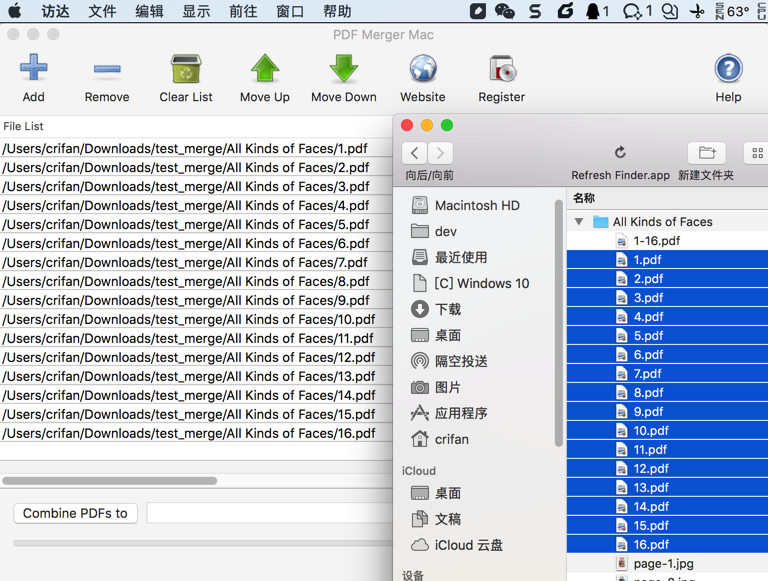This screenshot has width=768, height=581.
Task: Open 隔空投送 in Finder sidebar
Action: (449, 361)
